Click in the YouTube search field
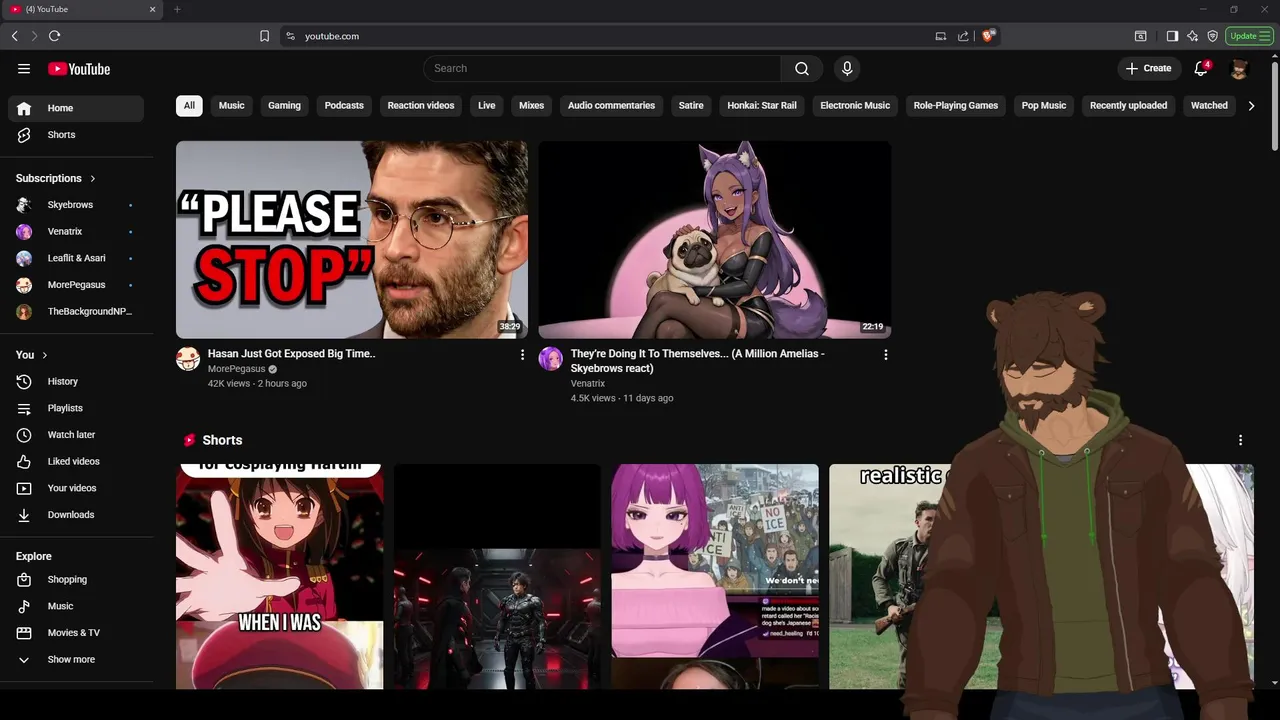This screenshot has height=720, width=1280. click(602, 68)
